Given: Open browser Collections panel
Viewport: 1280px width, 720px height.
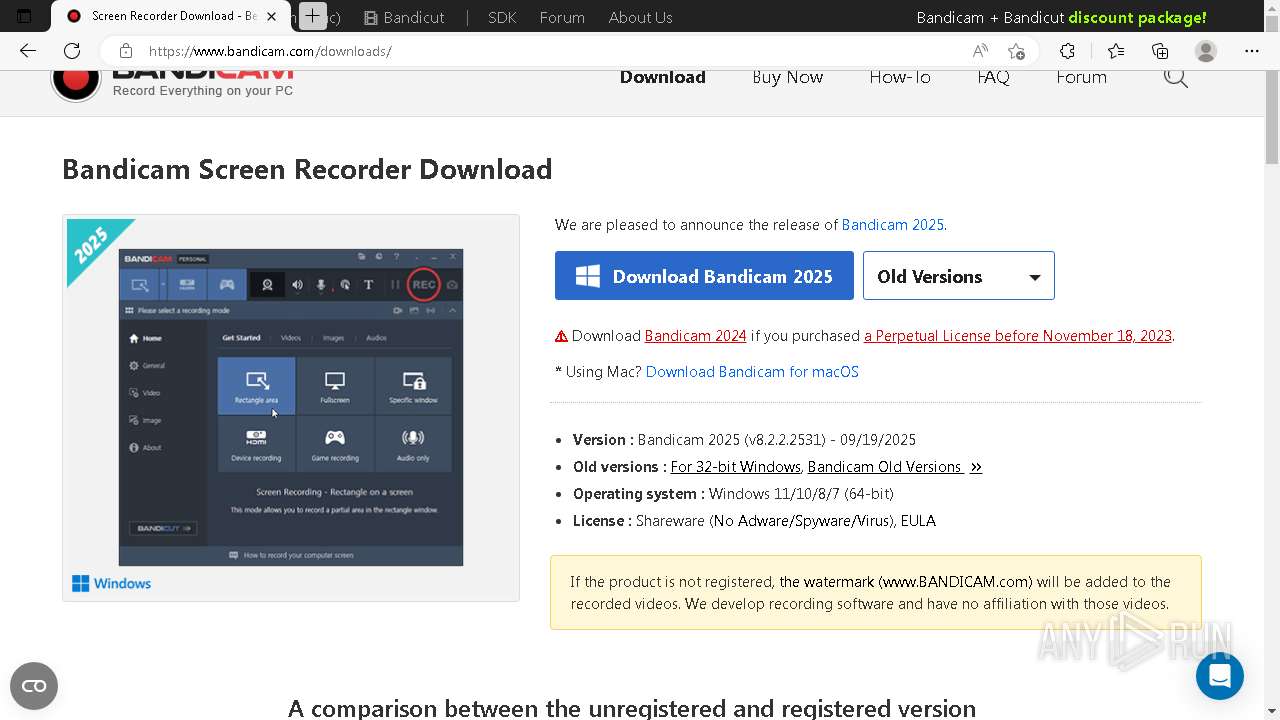Looking at the screenshot, I should pos(1160,51).
